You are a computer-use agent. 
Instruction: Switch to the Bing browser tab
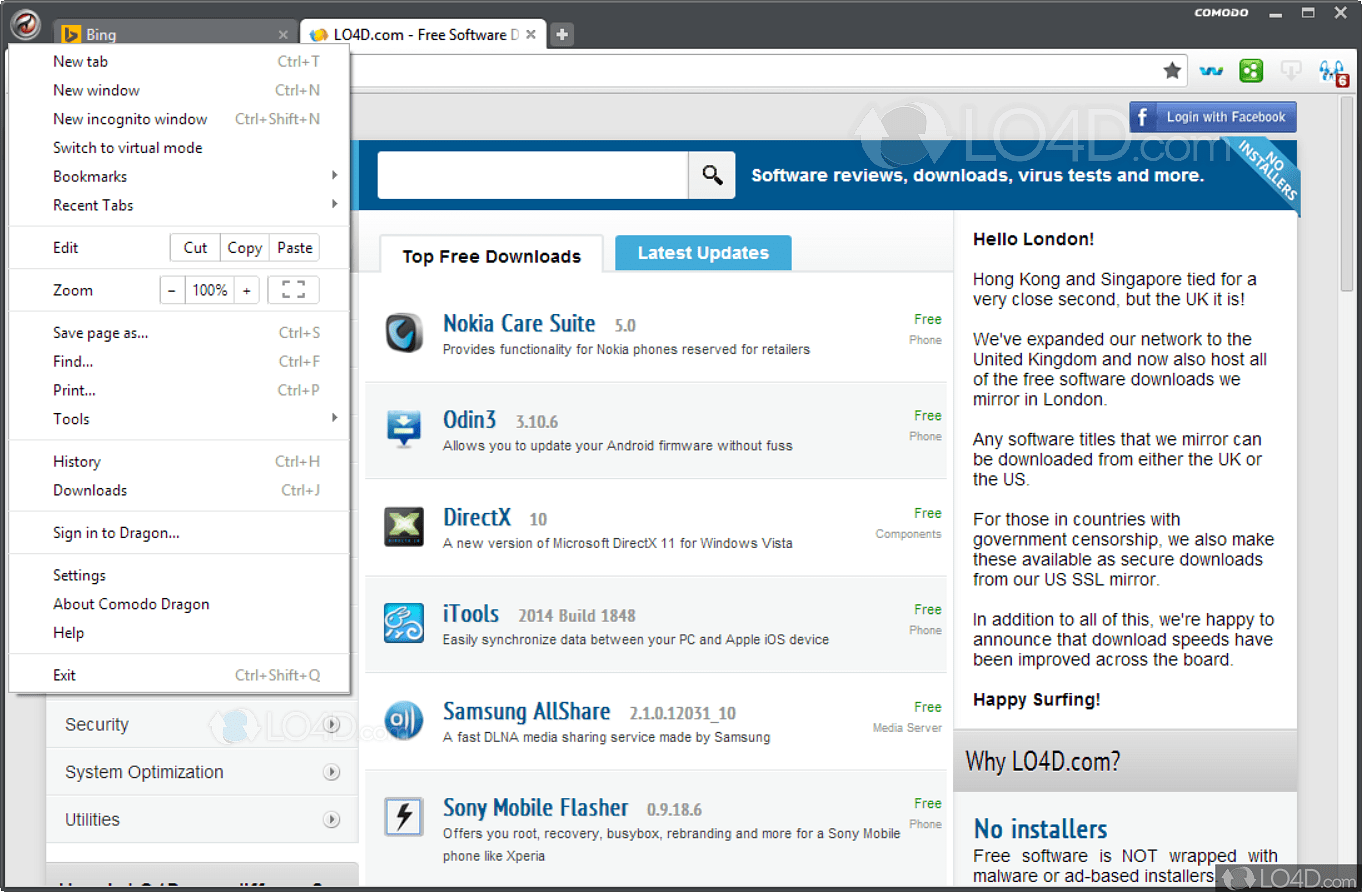pyautogui.click(x=173, y=34)
